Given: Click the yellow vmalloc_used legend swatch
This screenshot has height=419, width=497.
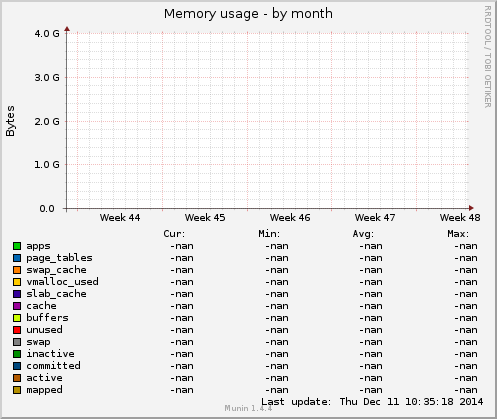Looking at the screenshot, I should (17, 282).
